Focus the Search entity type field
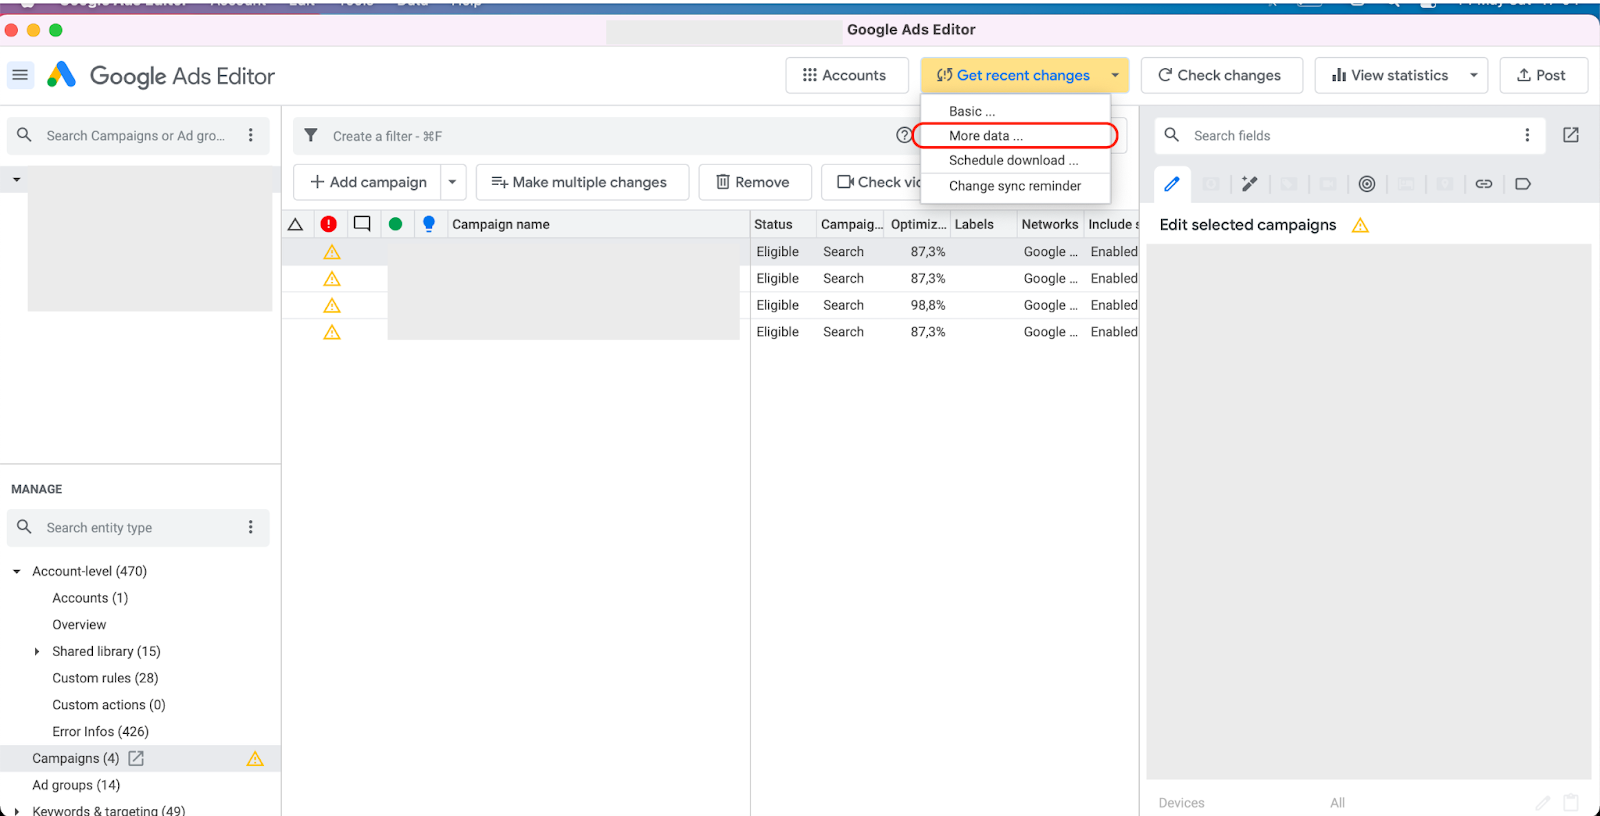 click(136, 527)
